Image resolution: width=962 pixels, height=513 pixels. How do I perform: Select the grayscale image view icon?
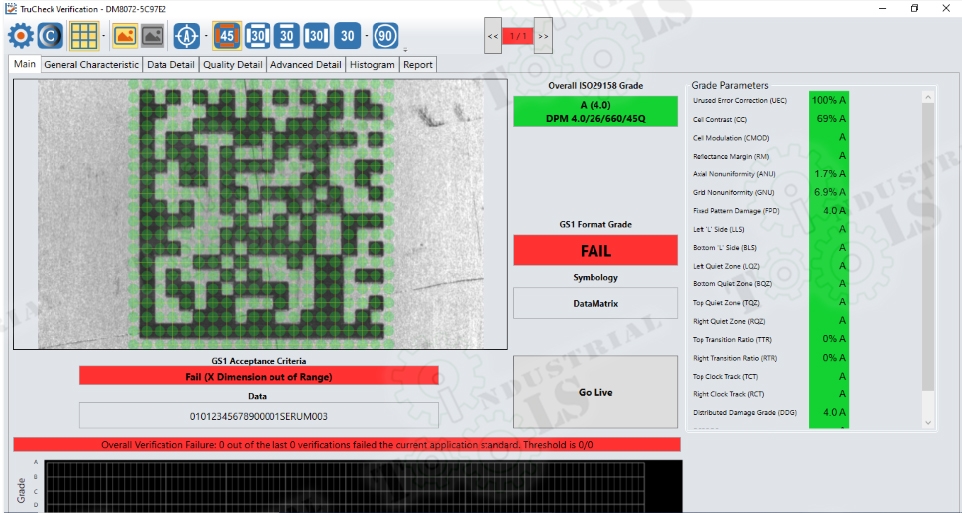point(153,36)
